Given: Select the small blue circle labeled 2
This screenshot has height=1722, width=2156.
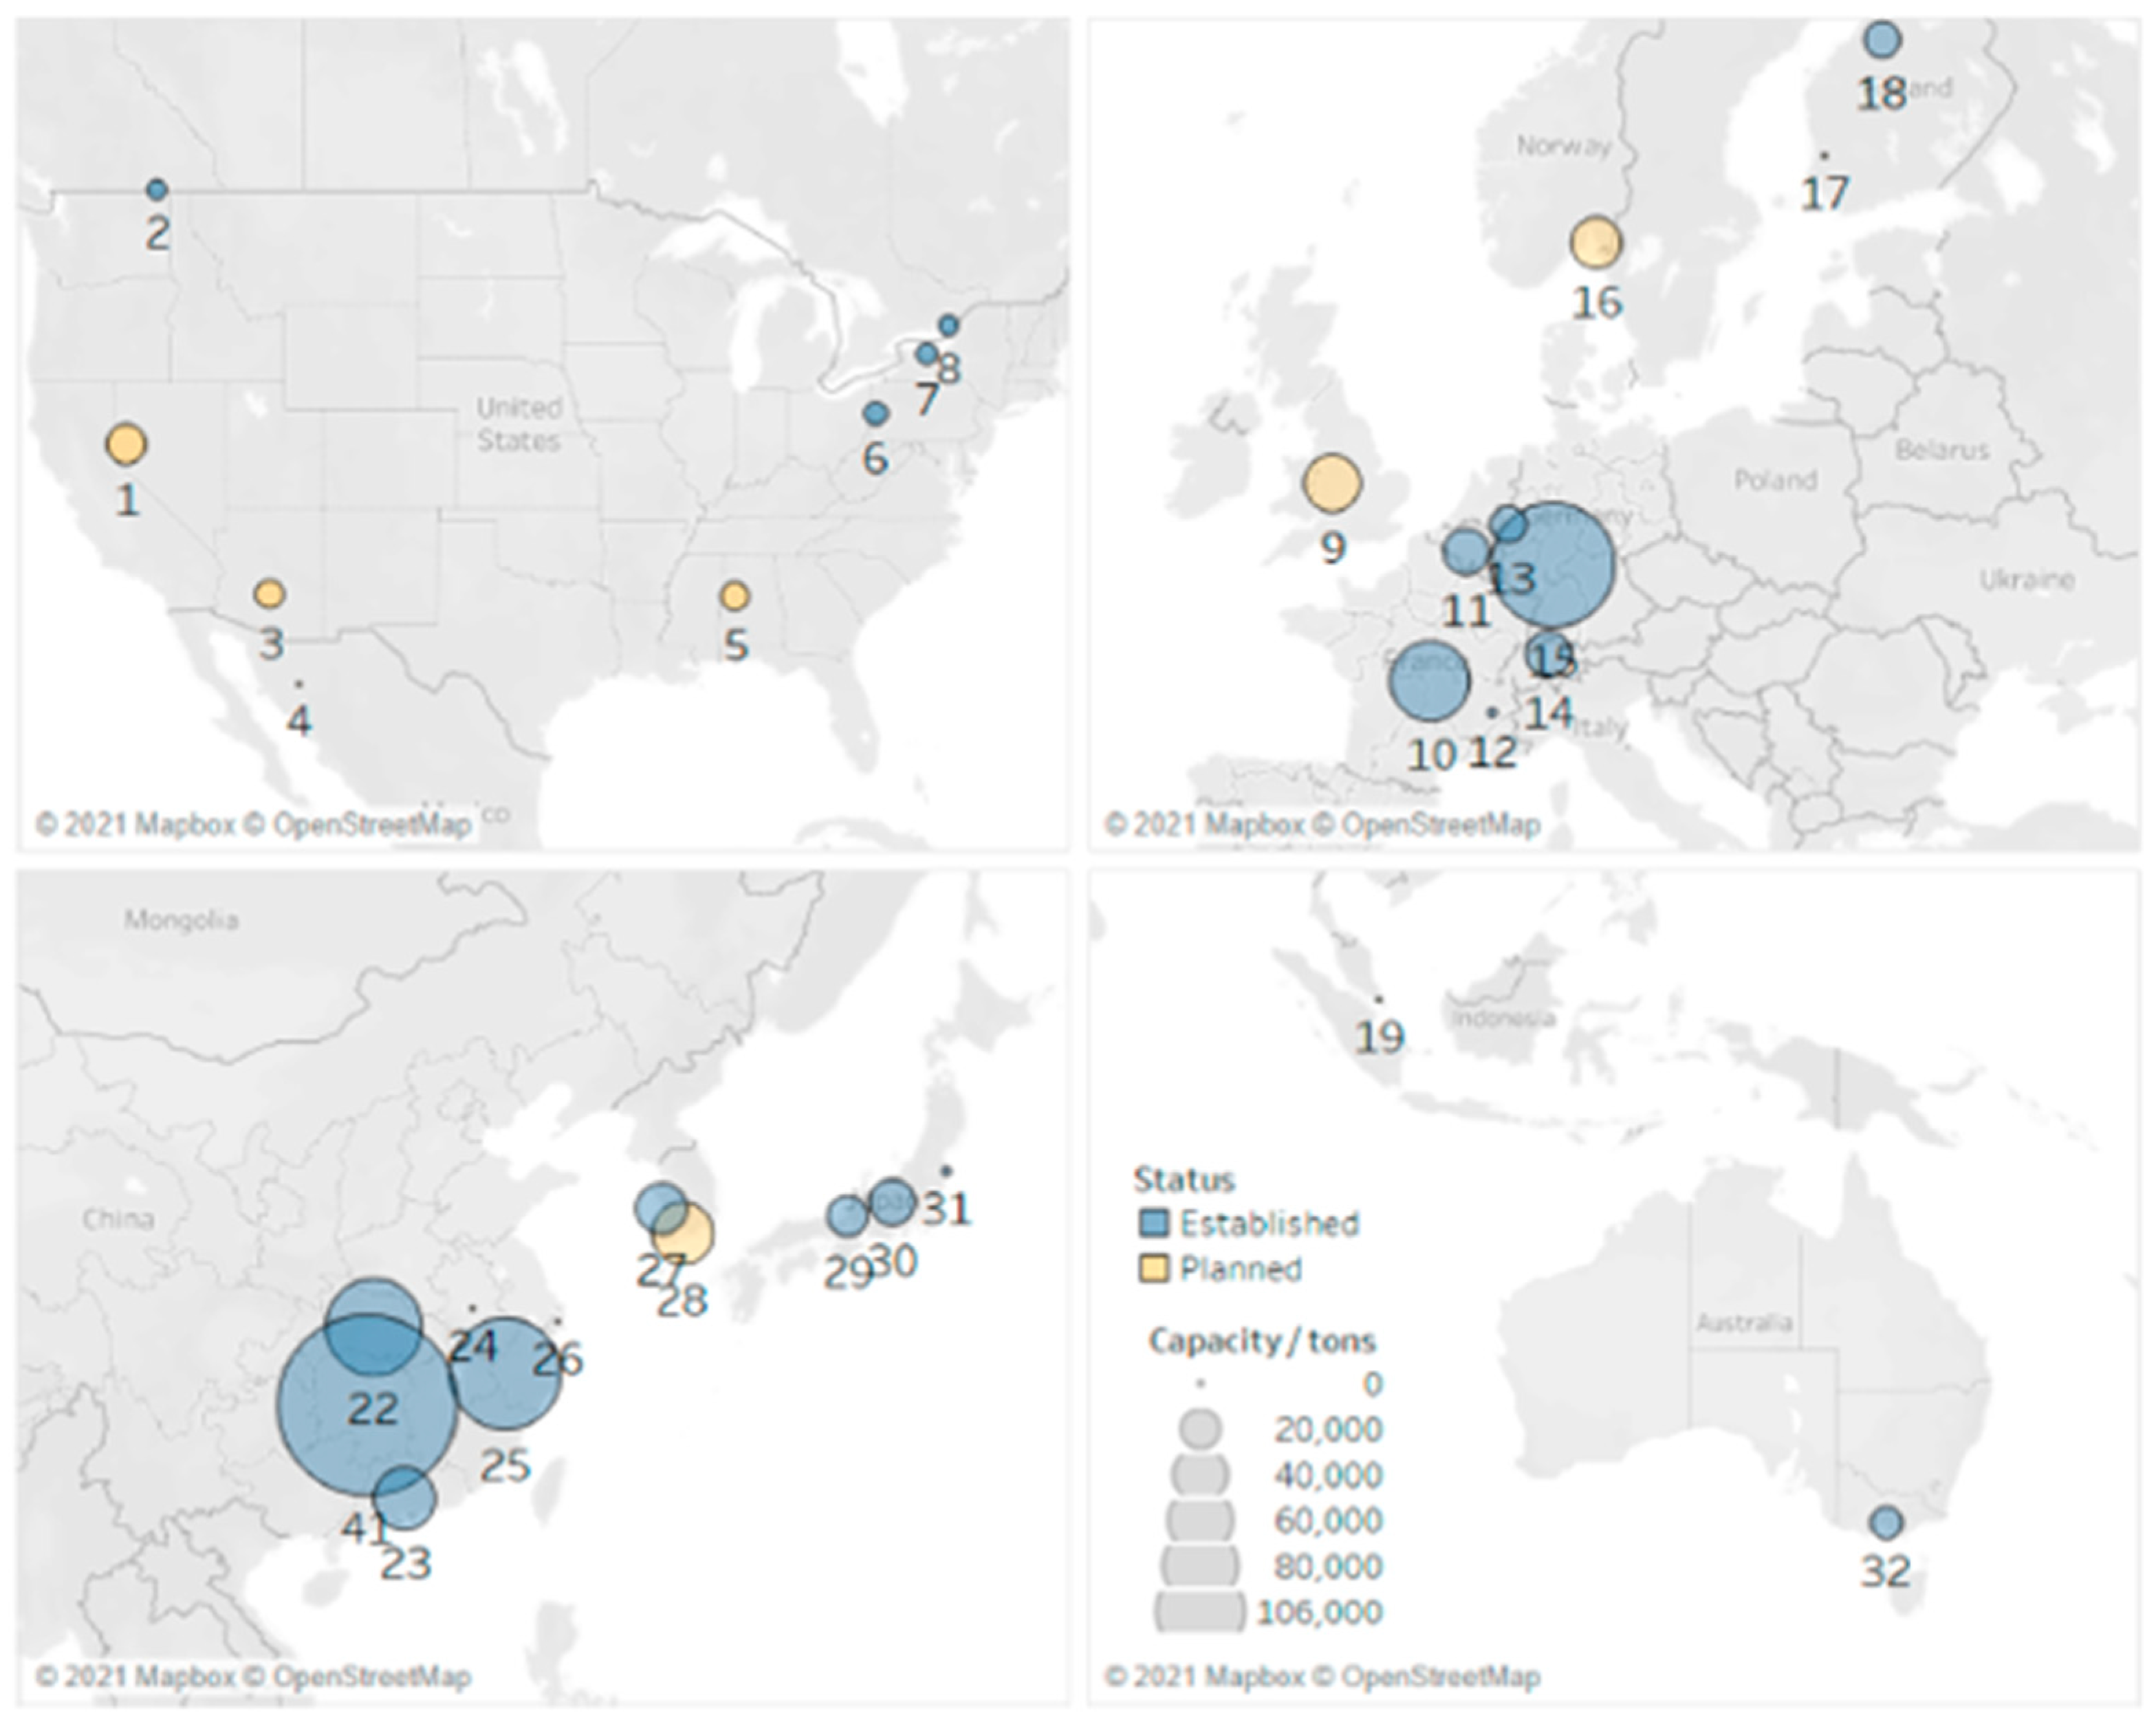Looking at the screenshot, I should (x=156, y=189).
